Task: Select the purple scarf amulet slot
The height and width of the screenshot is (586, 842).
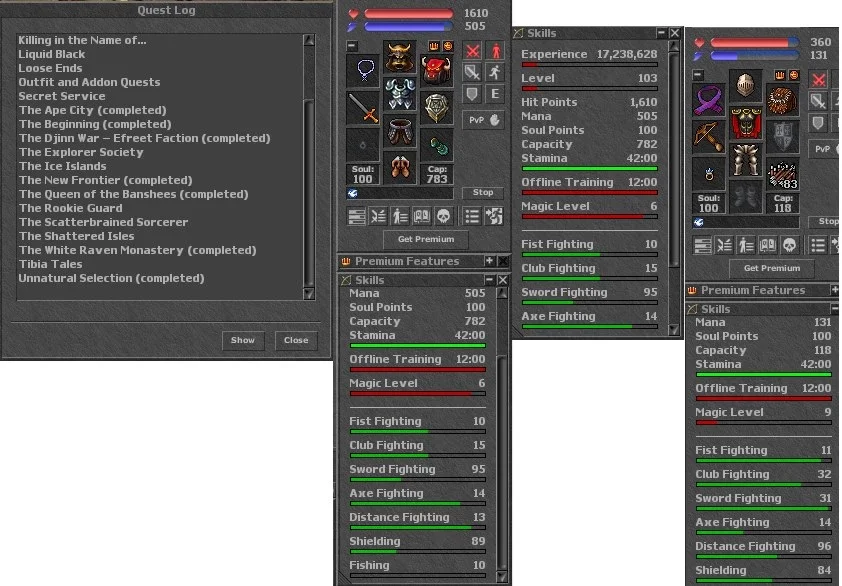Action: pyautogui.click(x=709, y=99)
